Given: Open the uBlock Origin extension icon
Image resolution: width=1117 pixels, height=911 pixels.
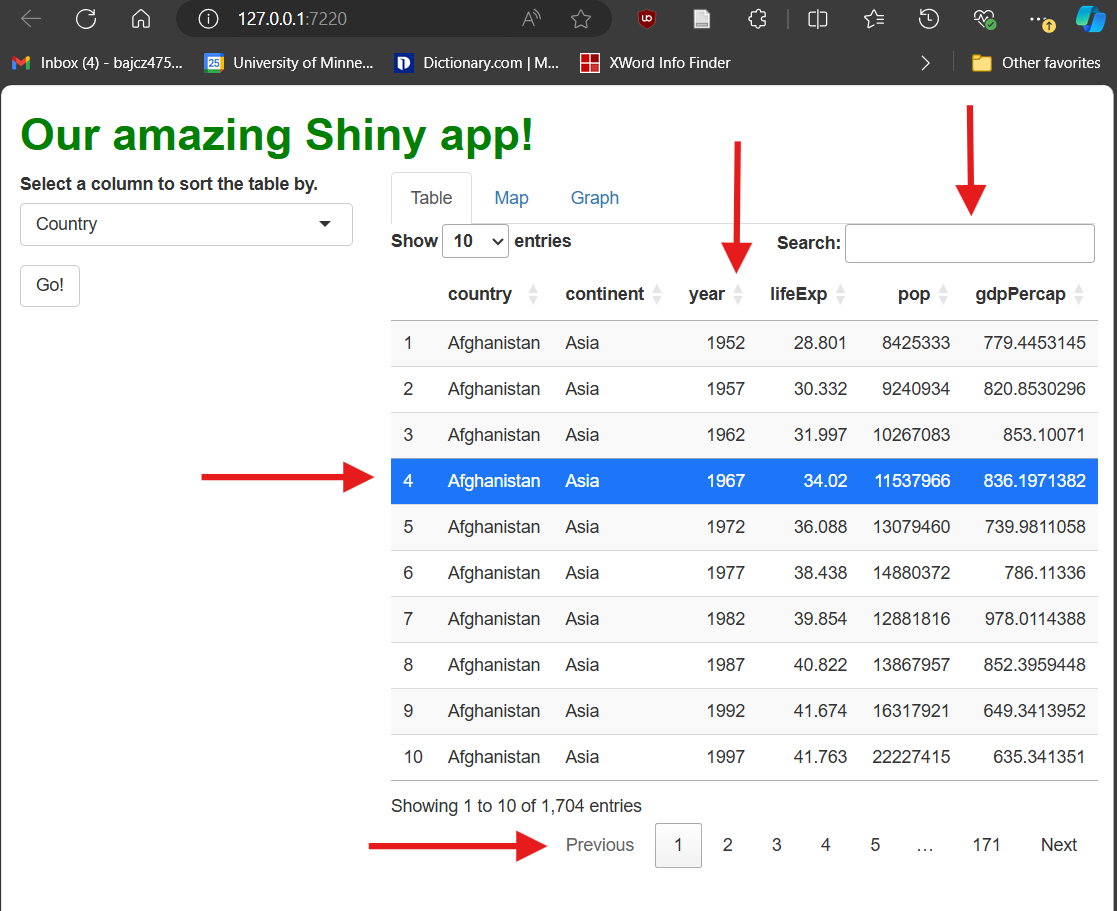Looking at the screenshot, I should (647, 19).
